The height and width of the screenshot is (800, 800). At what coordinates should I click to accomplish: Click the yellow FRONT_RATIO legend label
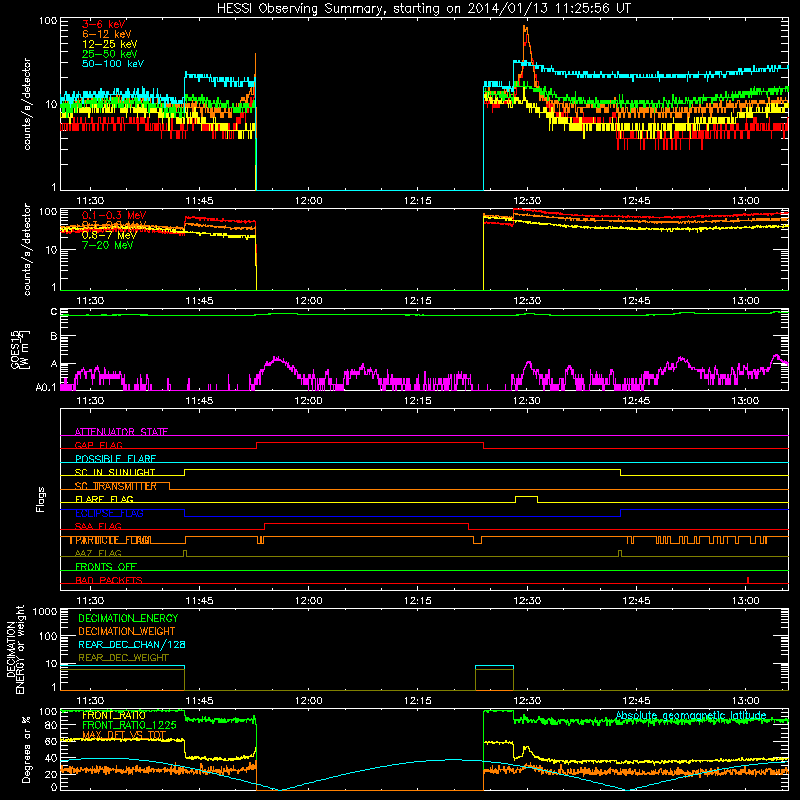114,715
